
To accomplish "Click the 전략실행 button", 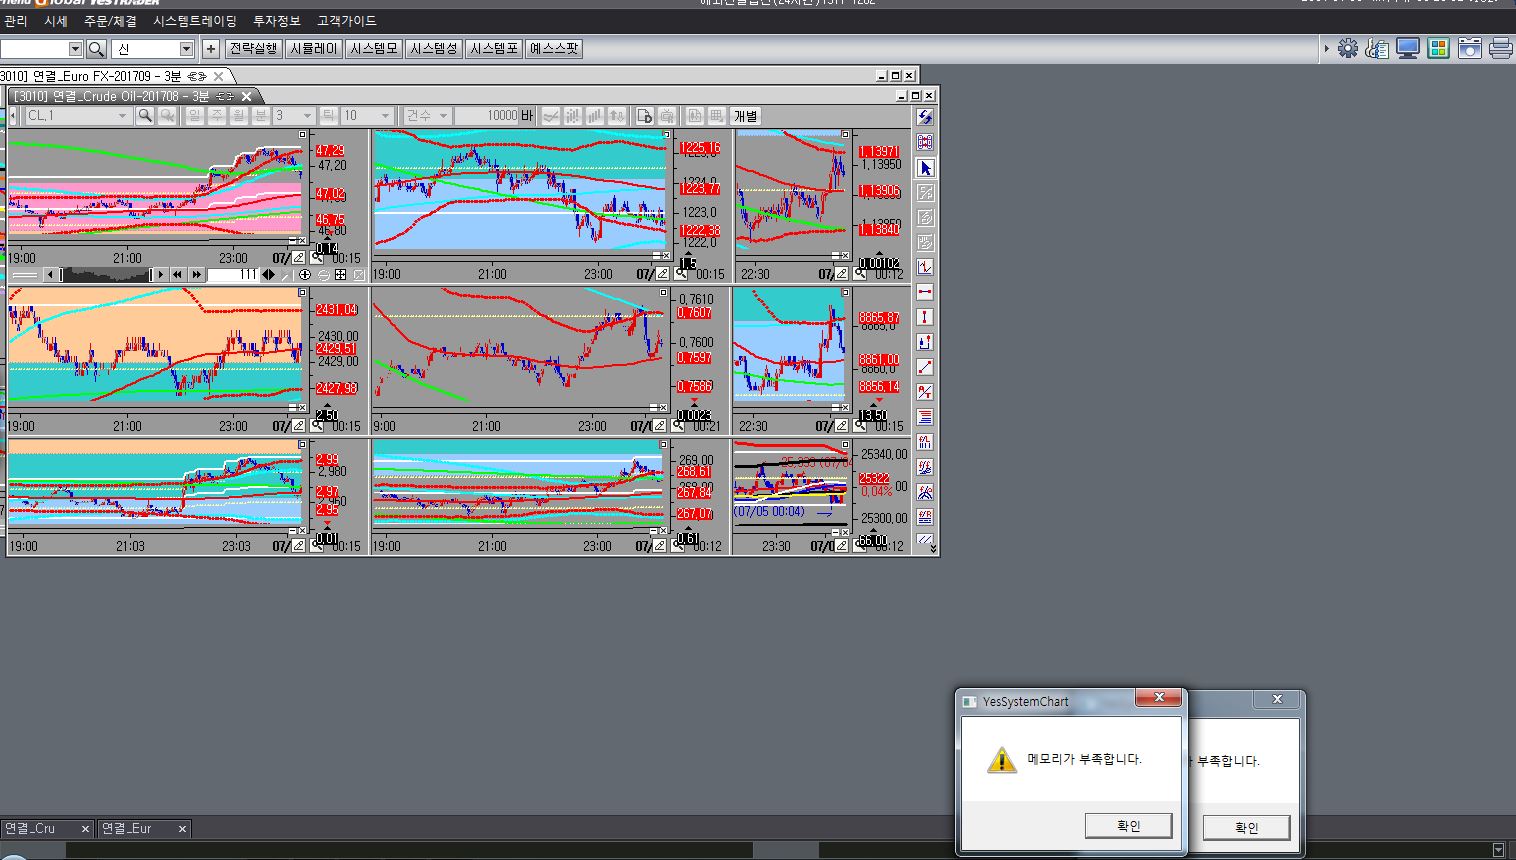I will click(253, 48).
